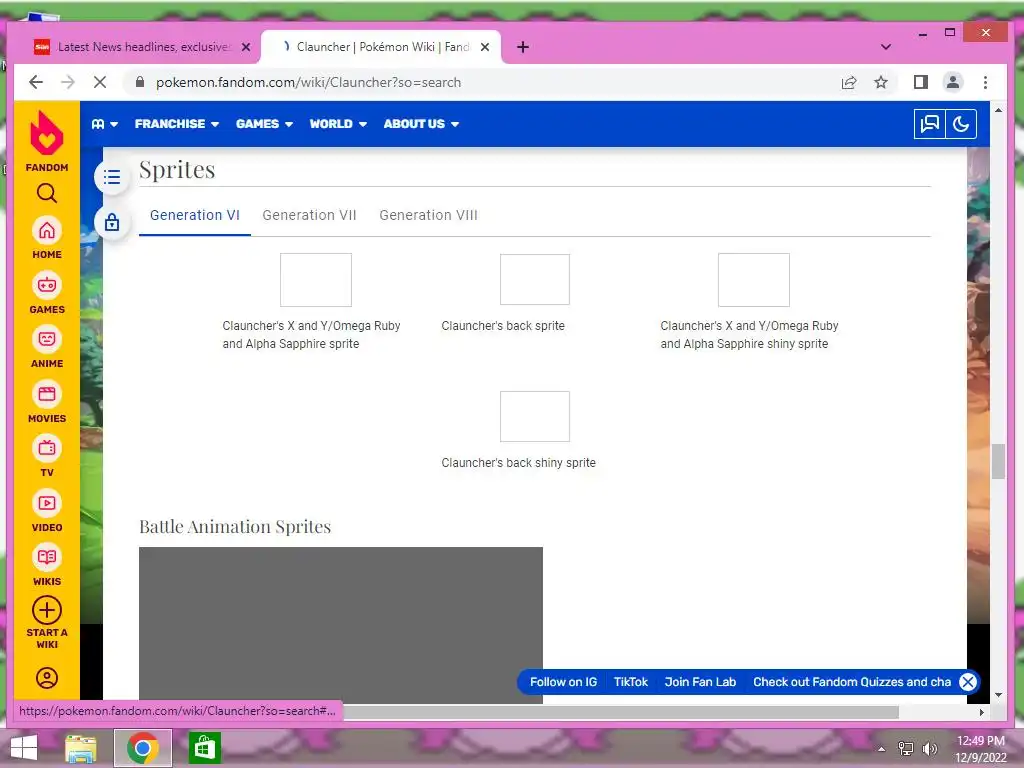This screenshot has width=1024, height=768.
Task: Switch to Generation VIII tab
Action: [428, 216]
